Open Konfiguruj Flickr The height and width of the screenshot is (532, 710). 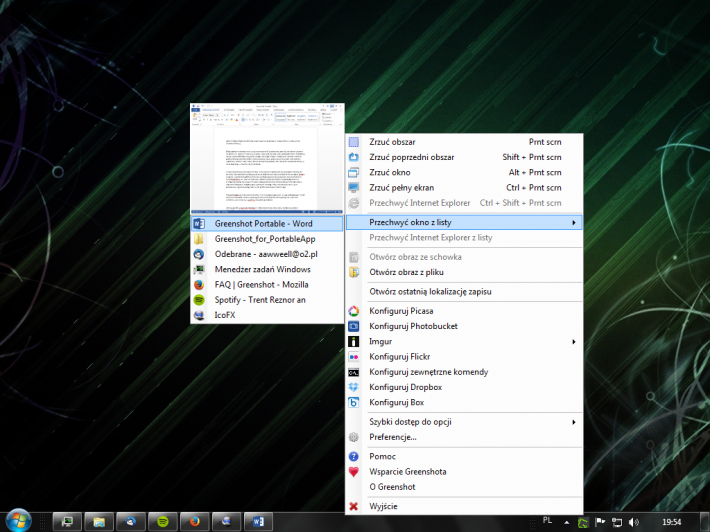(x=465, y=357)
